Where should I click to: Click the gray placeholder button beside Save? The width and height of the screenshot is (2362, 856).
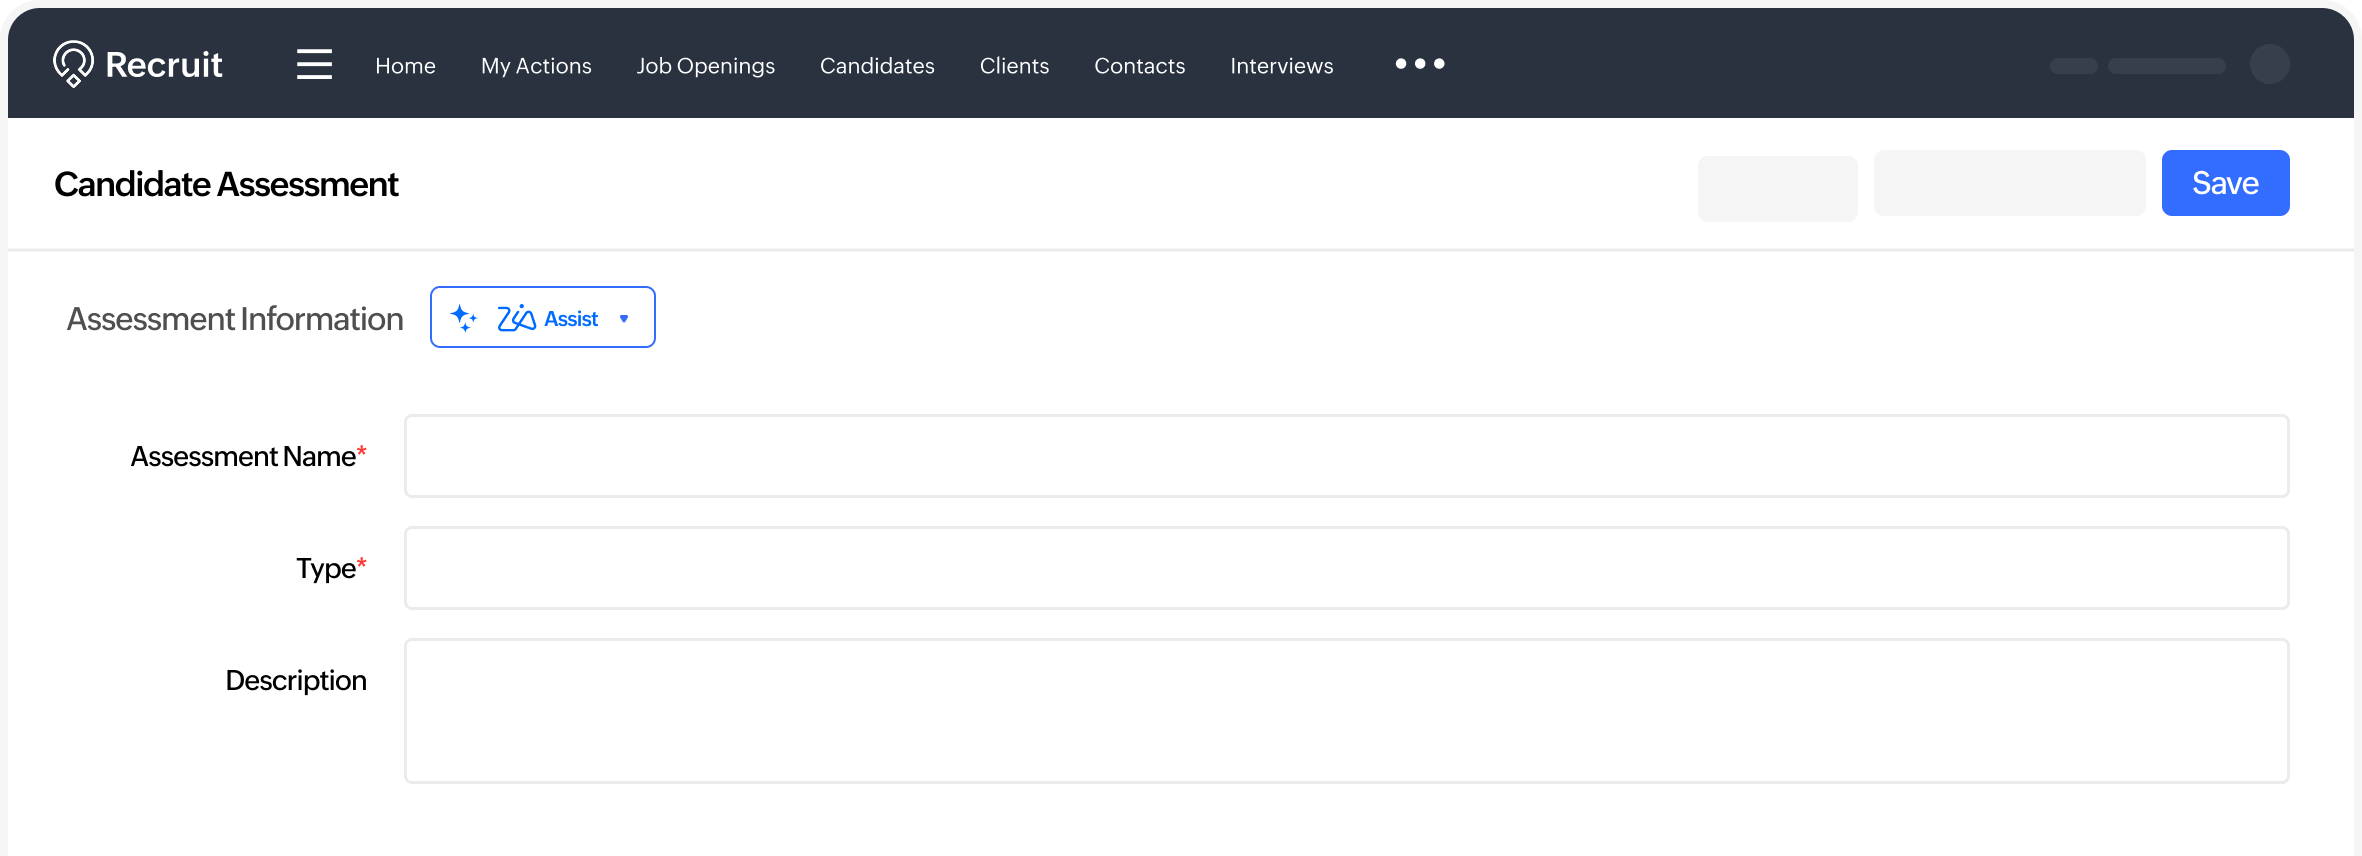pos(2009,183)
